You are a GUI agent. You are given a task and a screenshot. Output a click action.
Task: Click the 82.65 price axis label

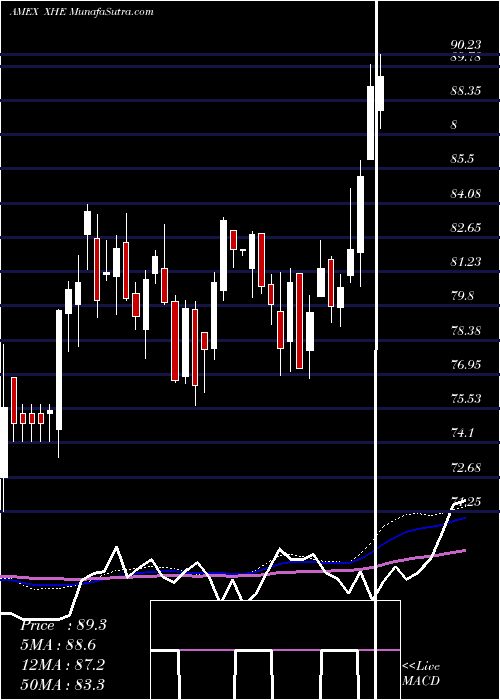[x=466, y=228]
